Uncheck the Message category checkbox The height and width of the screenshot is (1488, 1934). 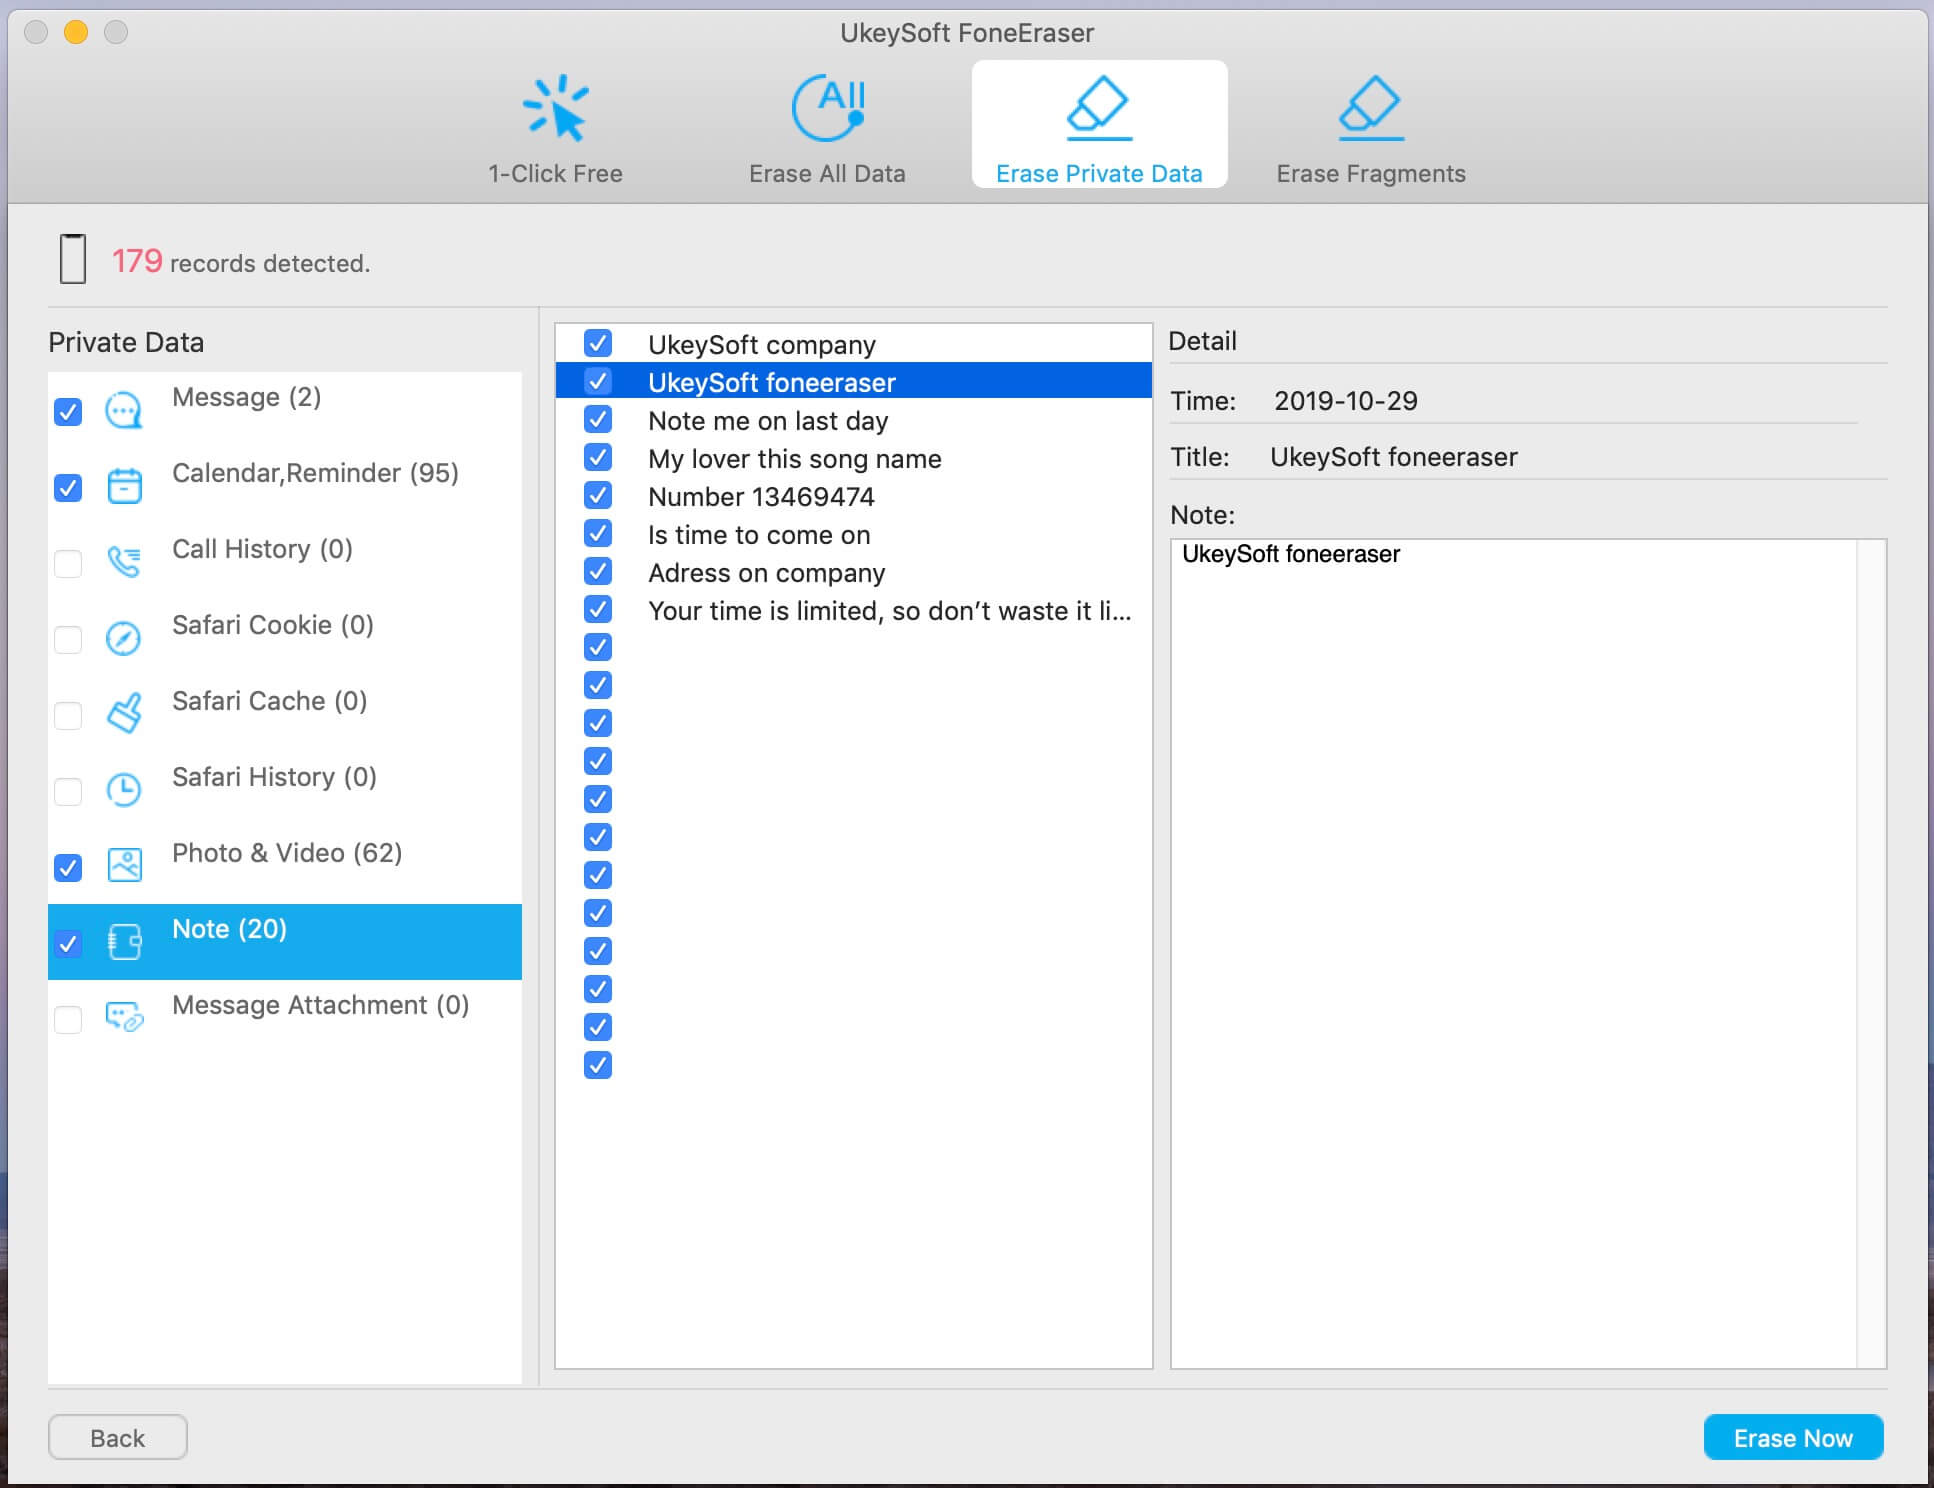click(68, 412)
